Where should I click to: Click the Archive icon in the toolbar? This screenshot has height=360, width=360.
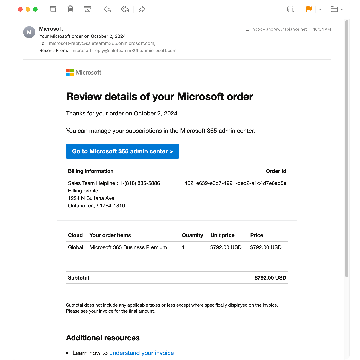pyautogui.click(x=53, y=9)
